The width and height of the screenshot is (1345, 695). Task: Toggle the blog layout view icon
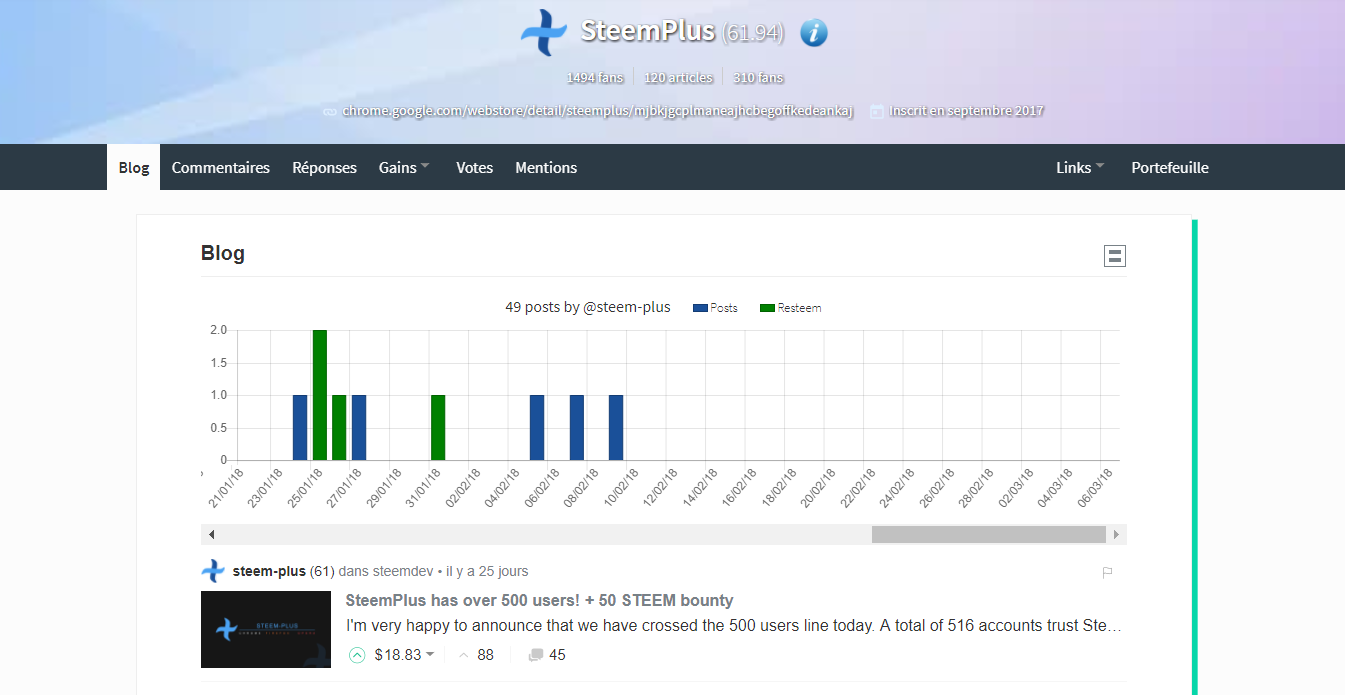(1115, 256)
